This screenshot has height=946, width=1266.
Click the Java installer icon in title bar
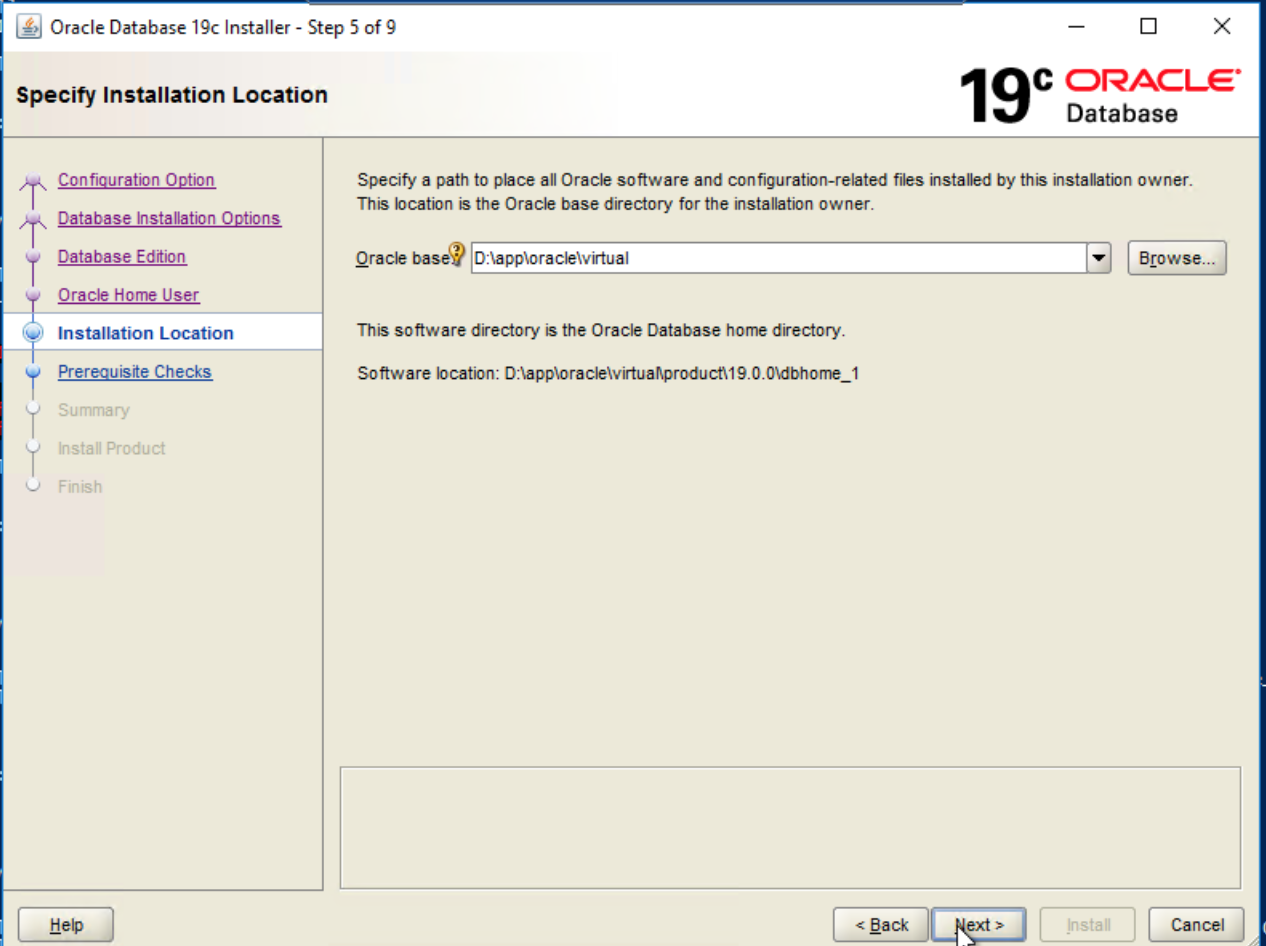[31, 27]
